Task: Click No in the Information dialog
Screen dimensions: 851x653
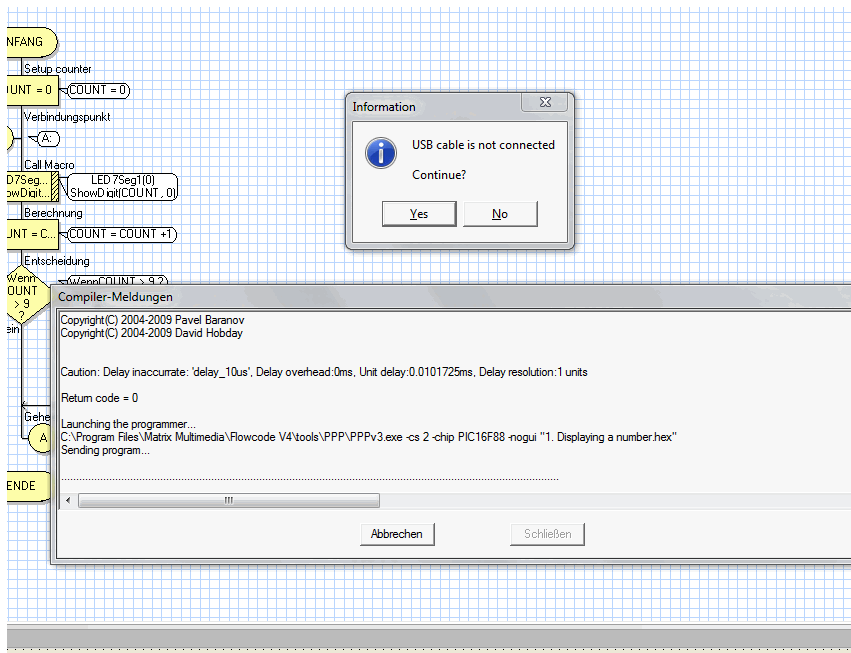Action: coord(500,214)
